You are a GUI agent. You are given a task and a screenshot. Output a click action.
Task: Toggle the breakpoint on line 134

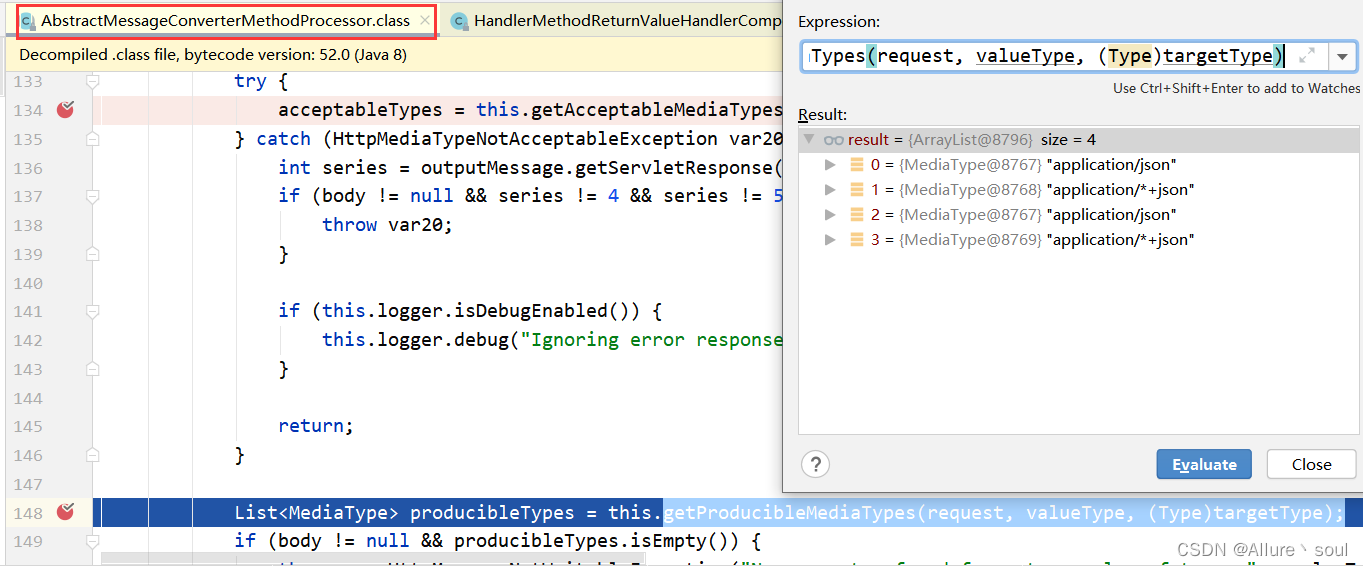66,110
